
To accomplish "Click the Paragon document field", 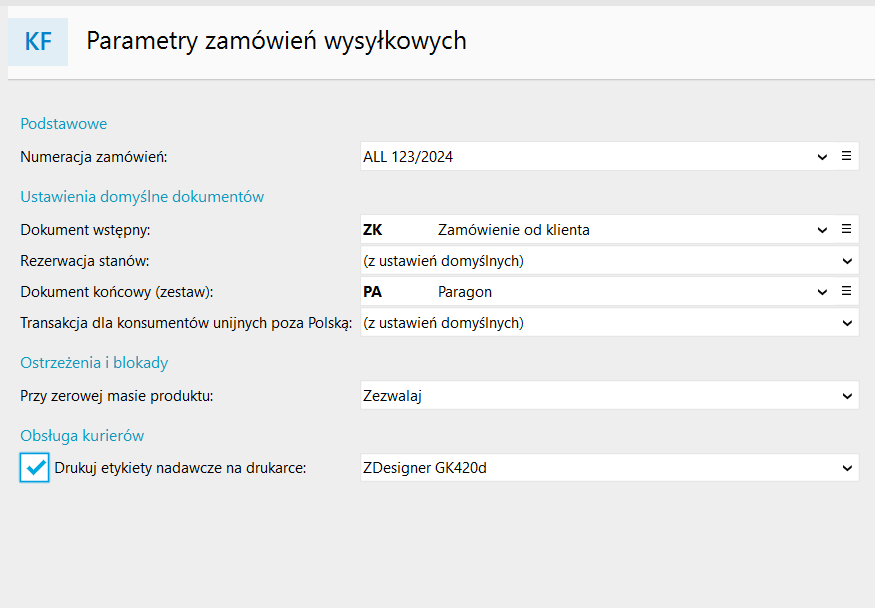I will pos(600,292).
